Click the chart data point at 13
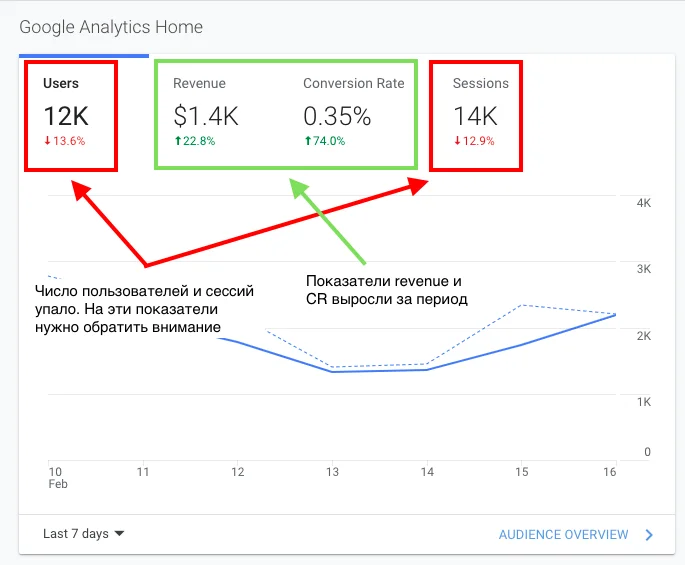 click(x=333, y=372)
